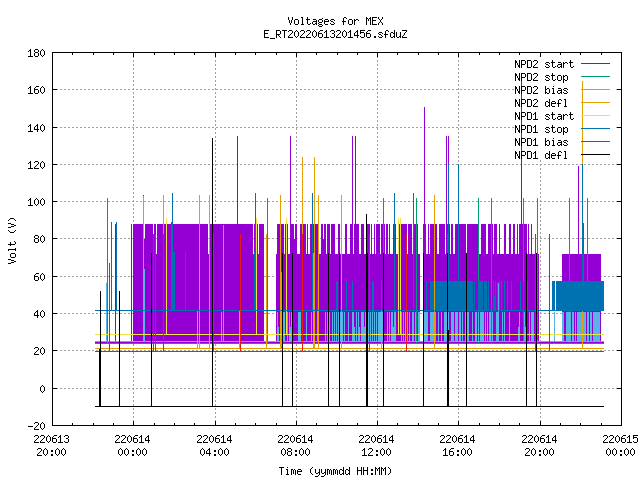Click the 220614 00:00 x-axis tick label
This screenshot has width=640, height=480.
pos(132,446)
